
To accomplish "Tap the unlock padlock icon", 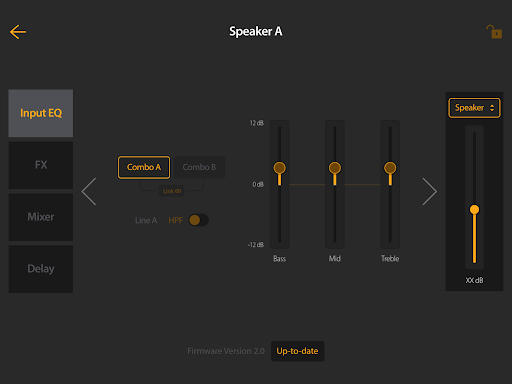I will 494,32.
